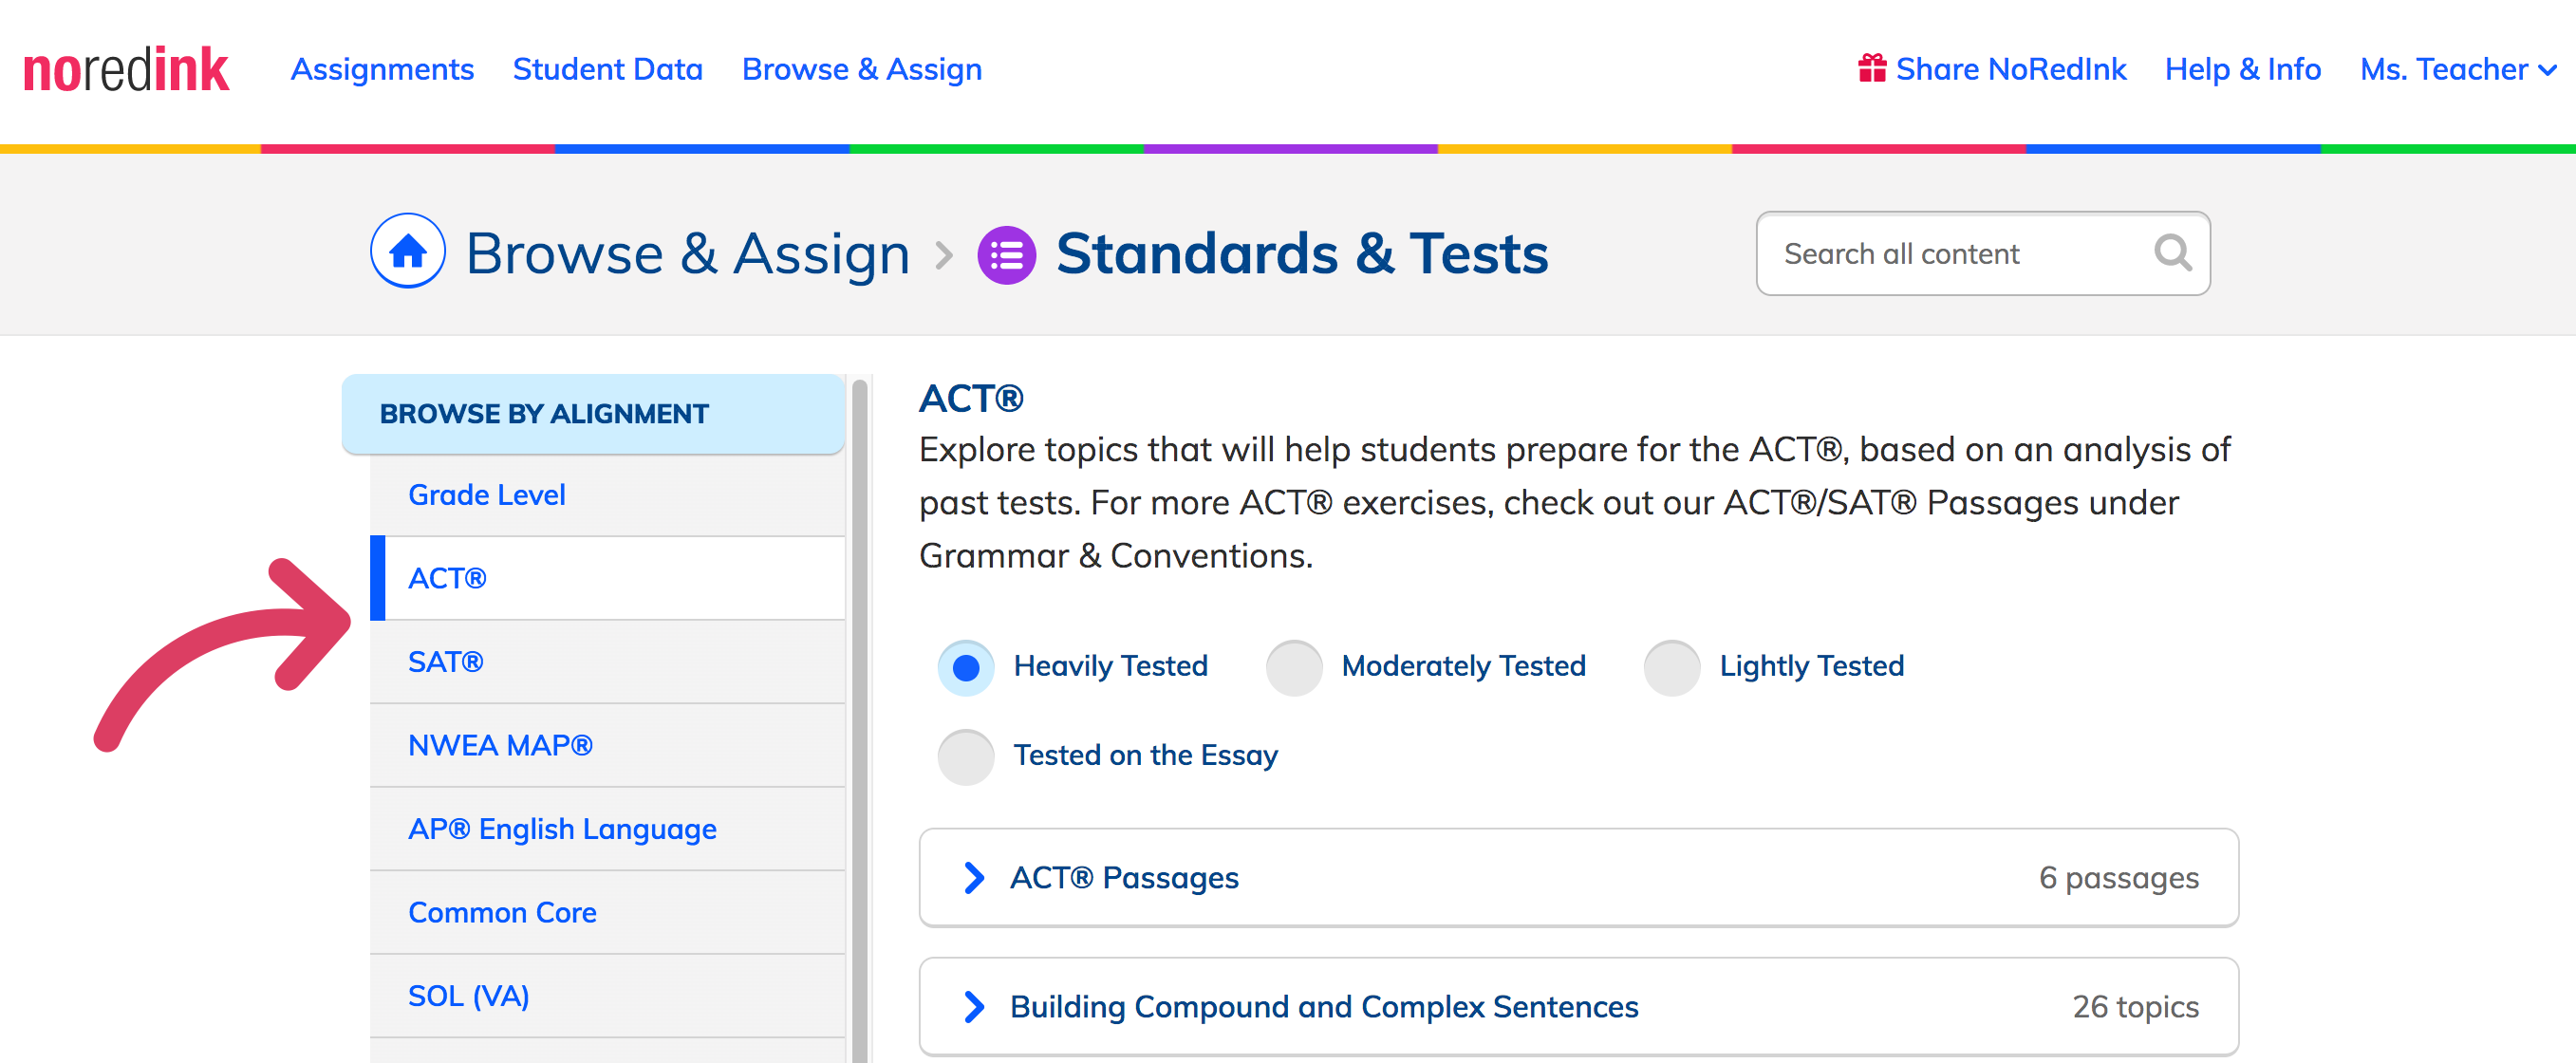
Task: Expand Building Compound and Complex Sentences
Action: [1578, 1007]
